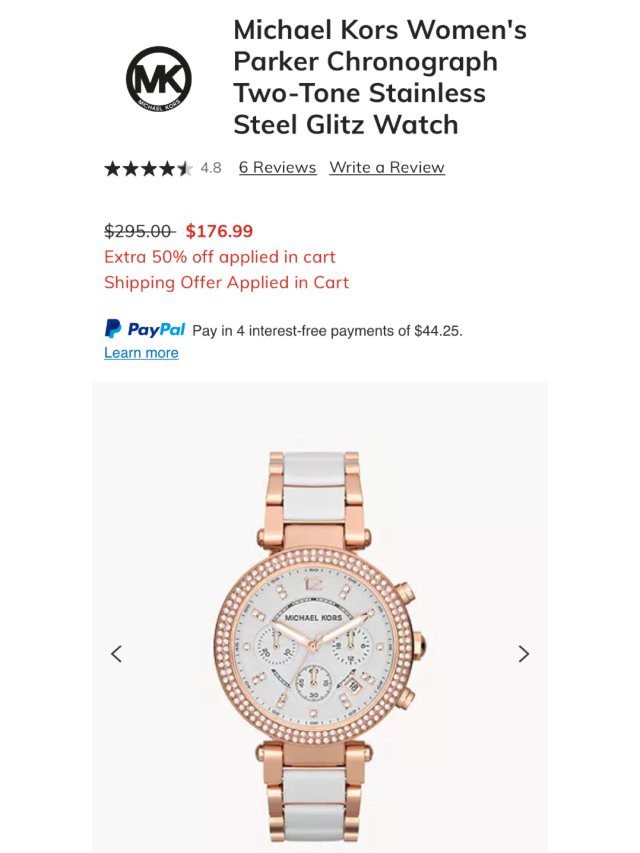
Task: Open PayPal Learn more link
Action: click(141, 353)
